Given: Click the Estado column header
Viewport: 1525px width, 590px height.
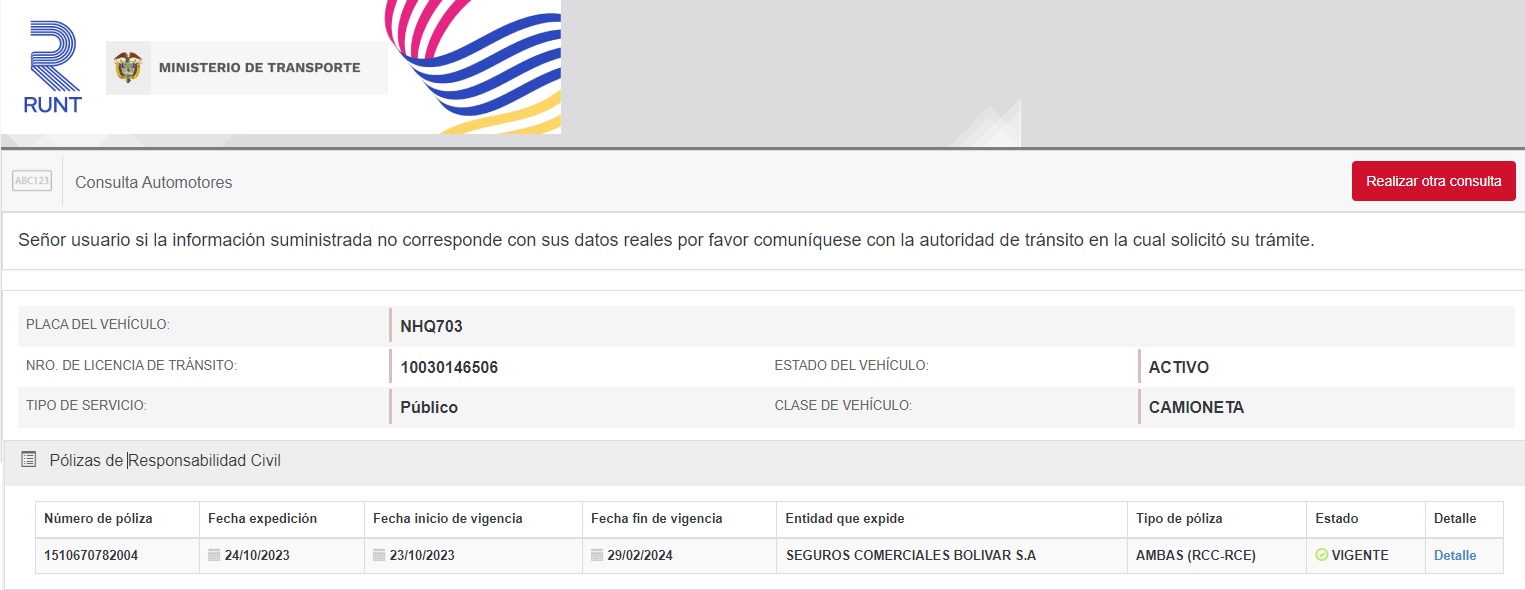Looking at the screenshot, I should 1336,518.
